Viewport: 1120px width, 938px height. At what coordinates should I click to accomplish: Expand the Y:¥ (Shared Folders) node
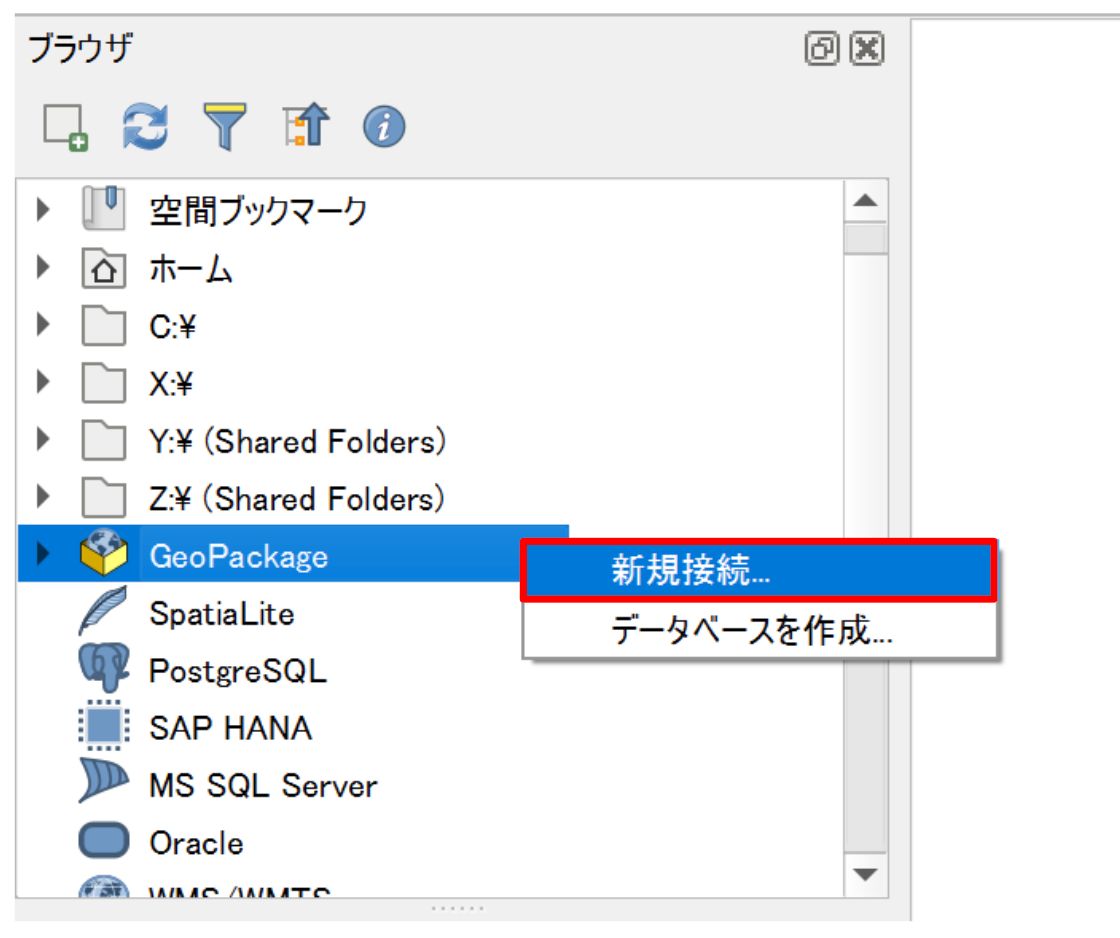(x=43, y=439)
